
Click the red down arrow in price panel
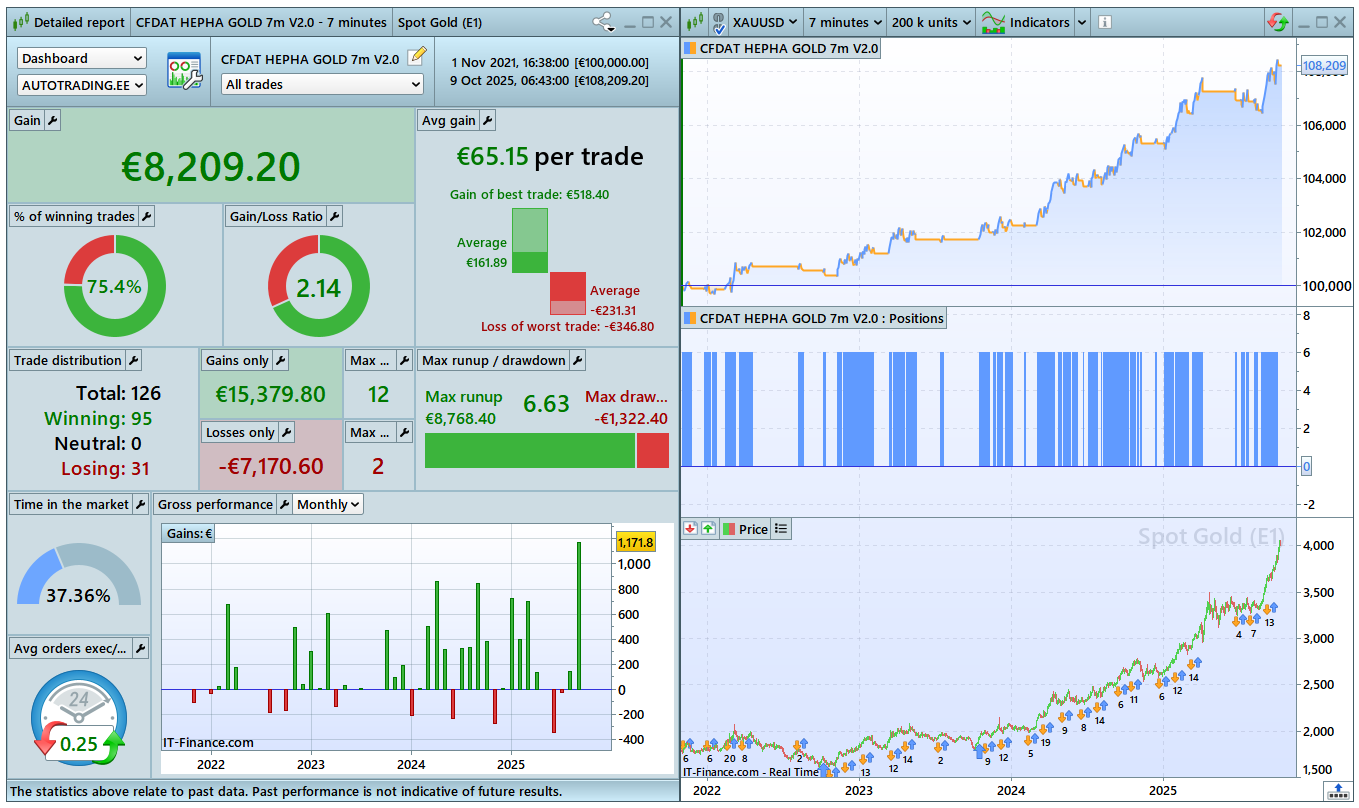691,529
